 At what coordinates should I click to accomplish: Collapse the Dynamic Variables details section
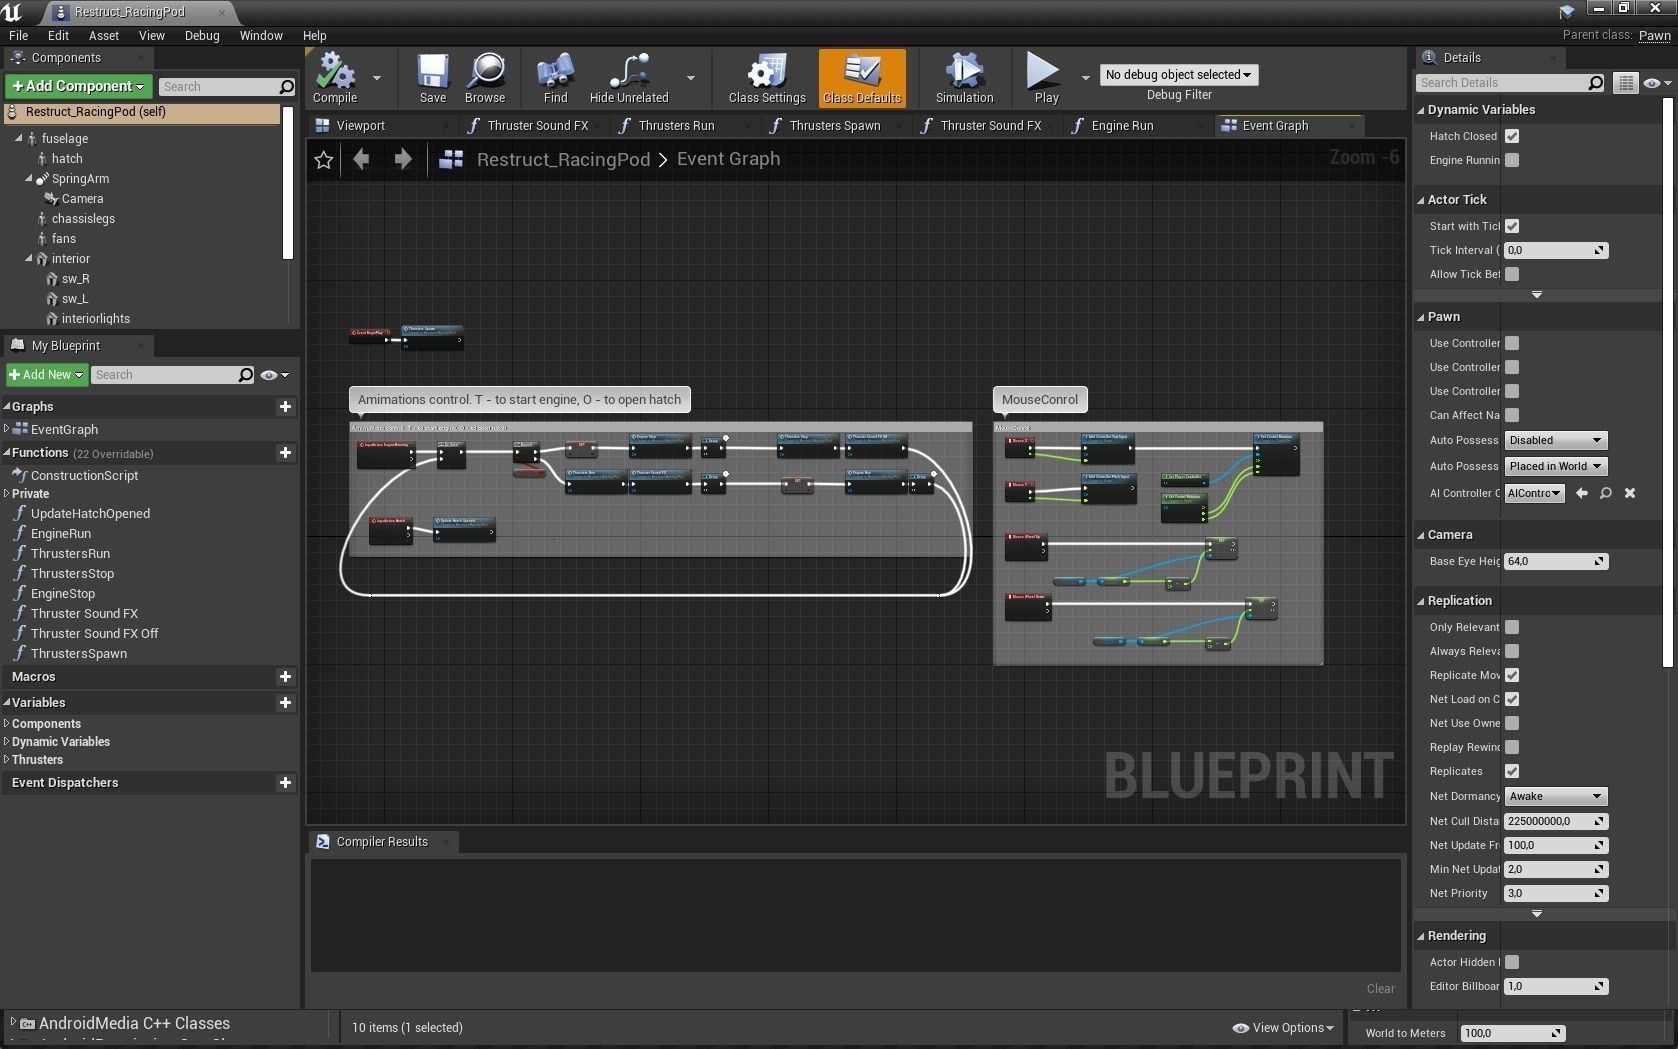[x=1421, y=110]
